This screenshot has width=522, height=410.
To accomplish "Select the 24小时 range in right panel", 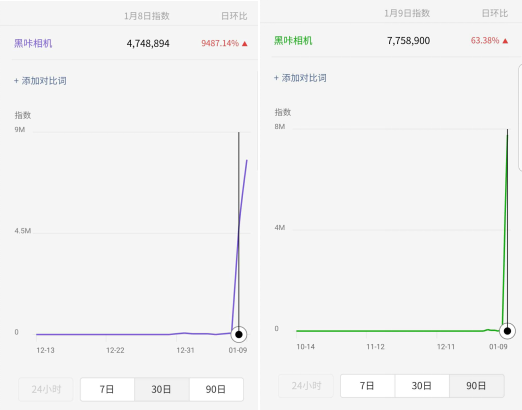I will [x=306, y=386].
